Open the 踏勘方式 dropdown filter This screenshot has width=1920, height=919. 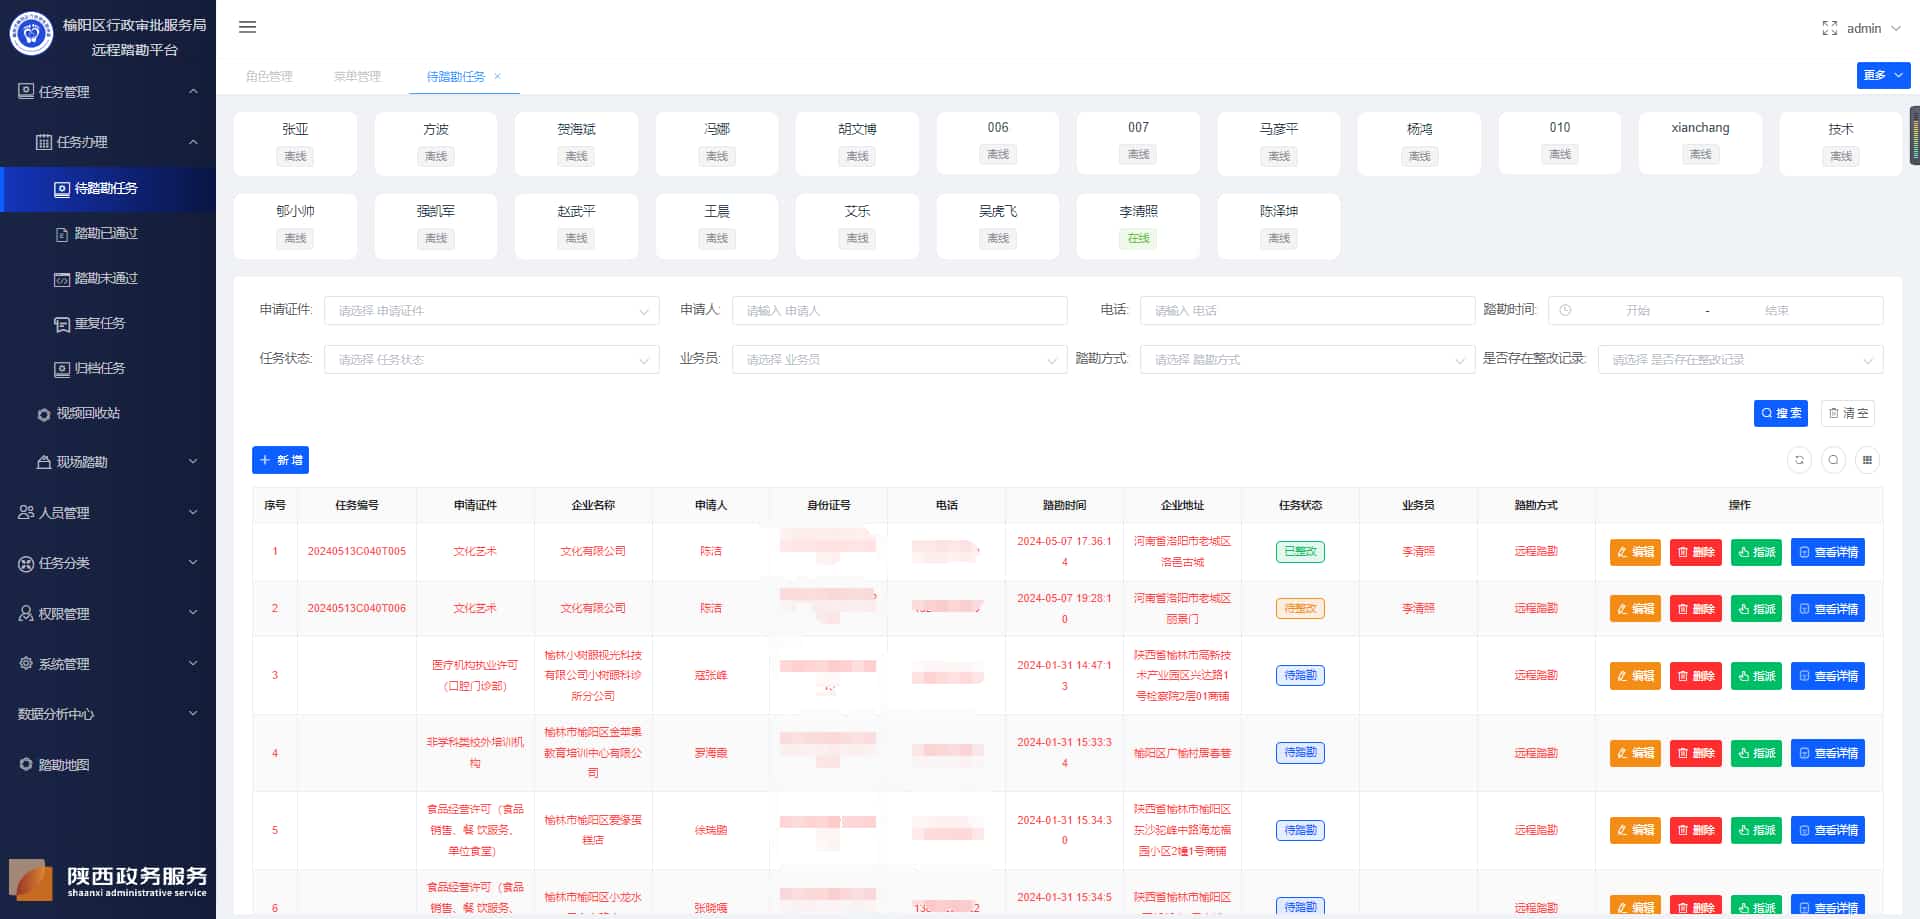pos(1308,359)
